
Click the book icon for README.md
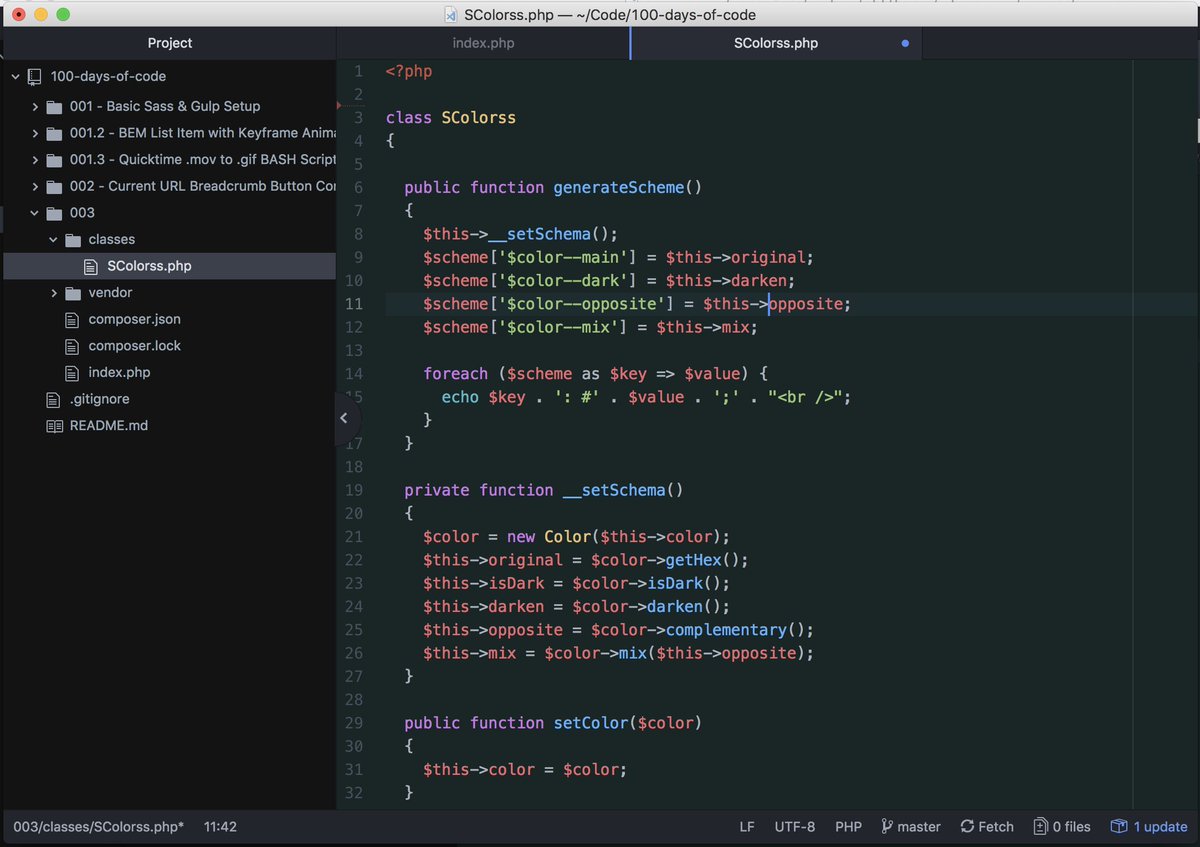coord(54,426)
